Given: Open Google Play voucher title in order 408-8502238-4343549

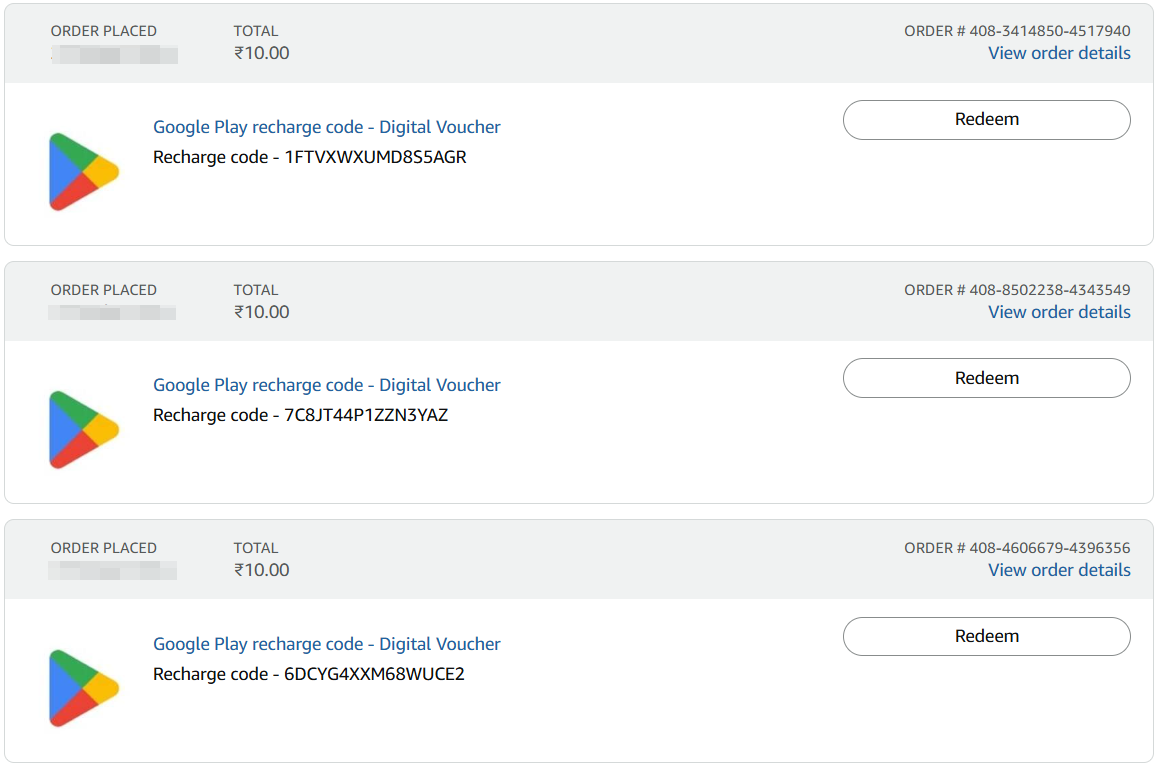Looking at the screenshot, I should [x=326, y=385].
